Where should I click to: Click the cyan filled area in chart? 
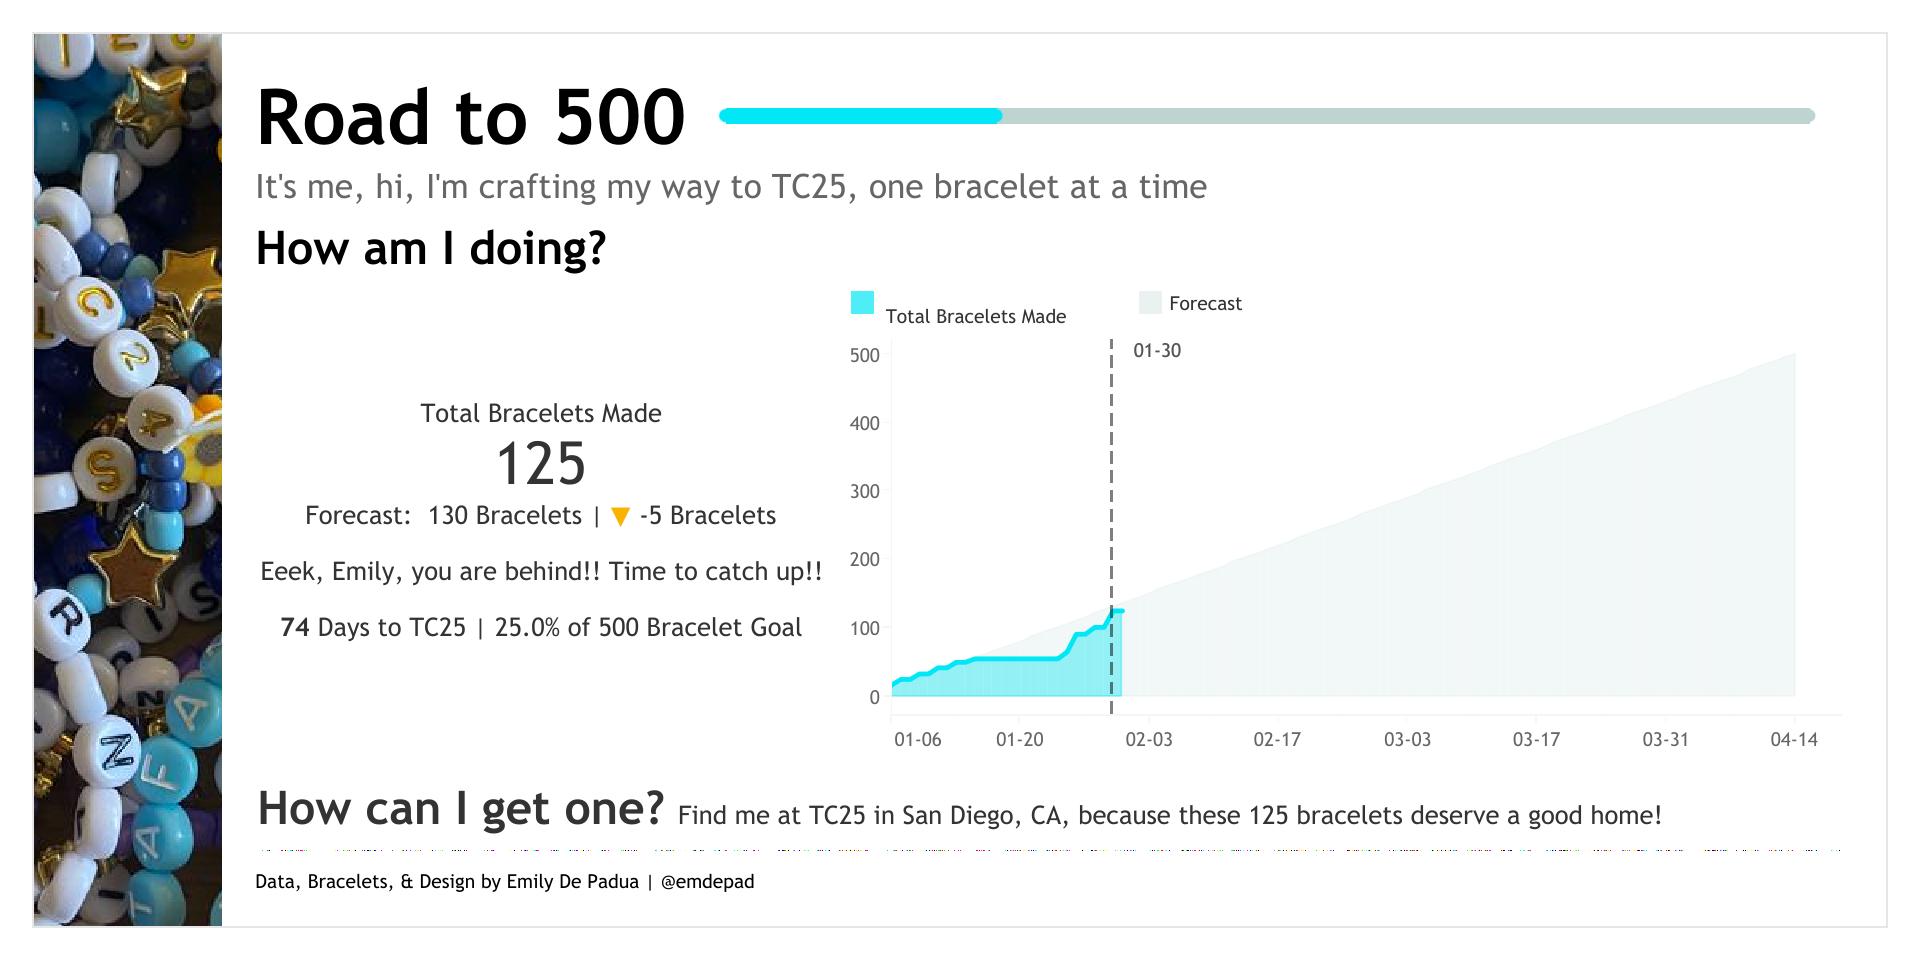click(1000, 678)
